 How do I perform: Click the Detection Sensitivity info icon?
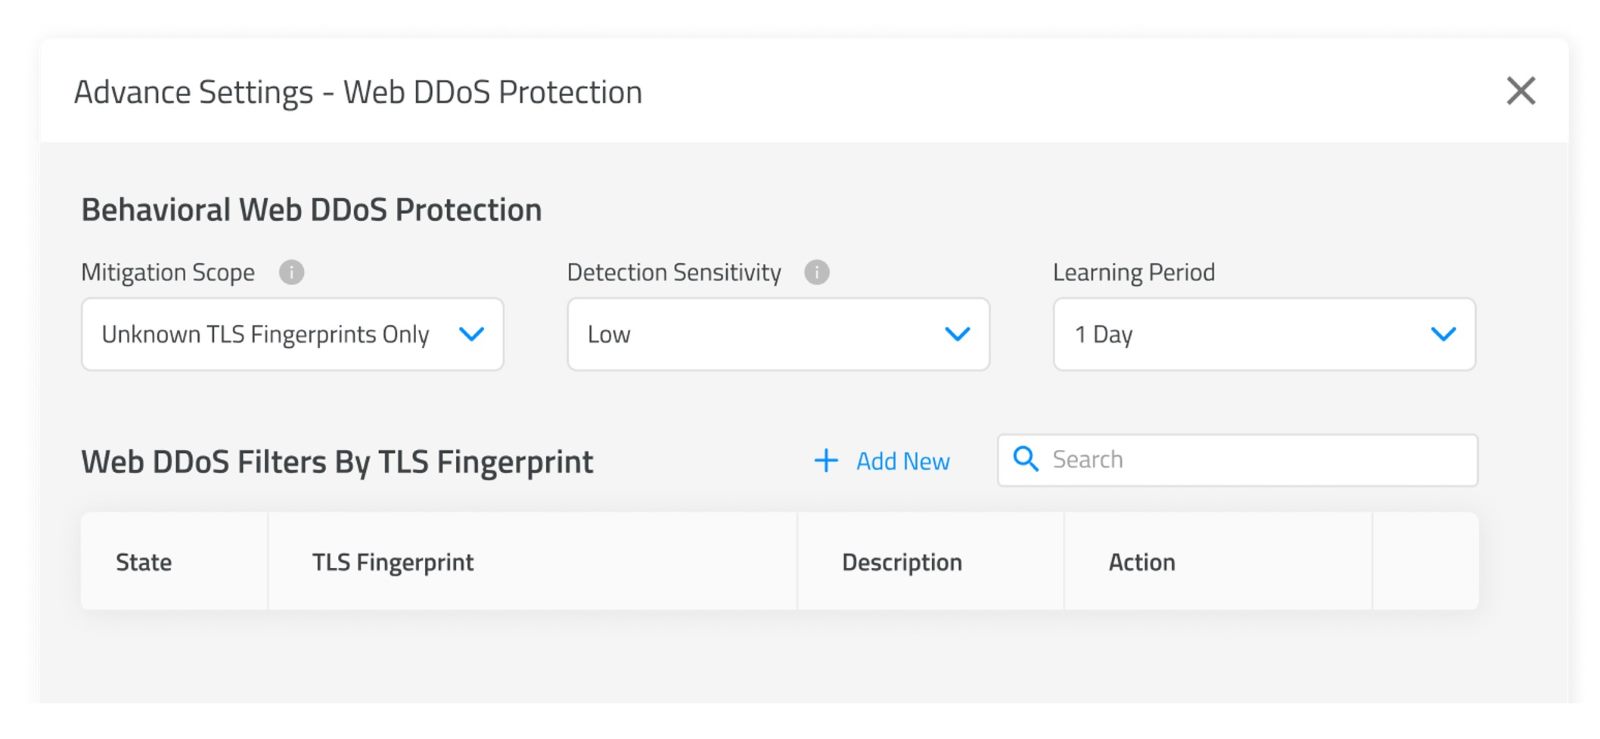pyautogui.click(x=817, y=272)
